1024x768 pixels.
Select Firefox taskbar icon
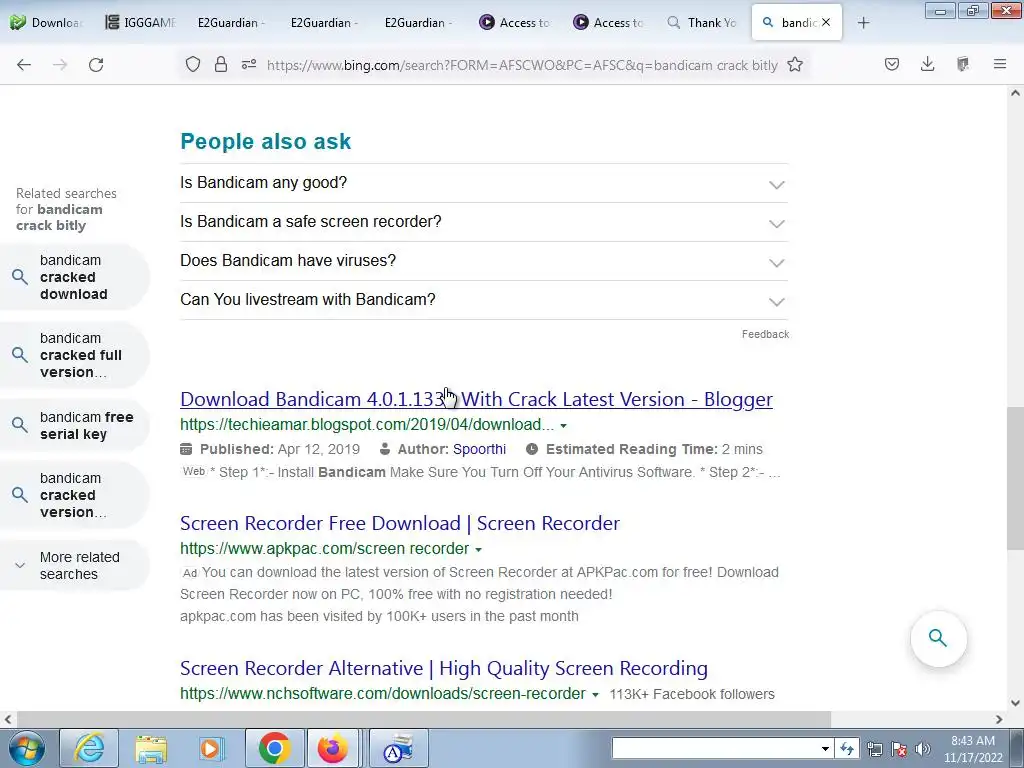tap(333, 748)
